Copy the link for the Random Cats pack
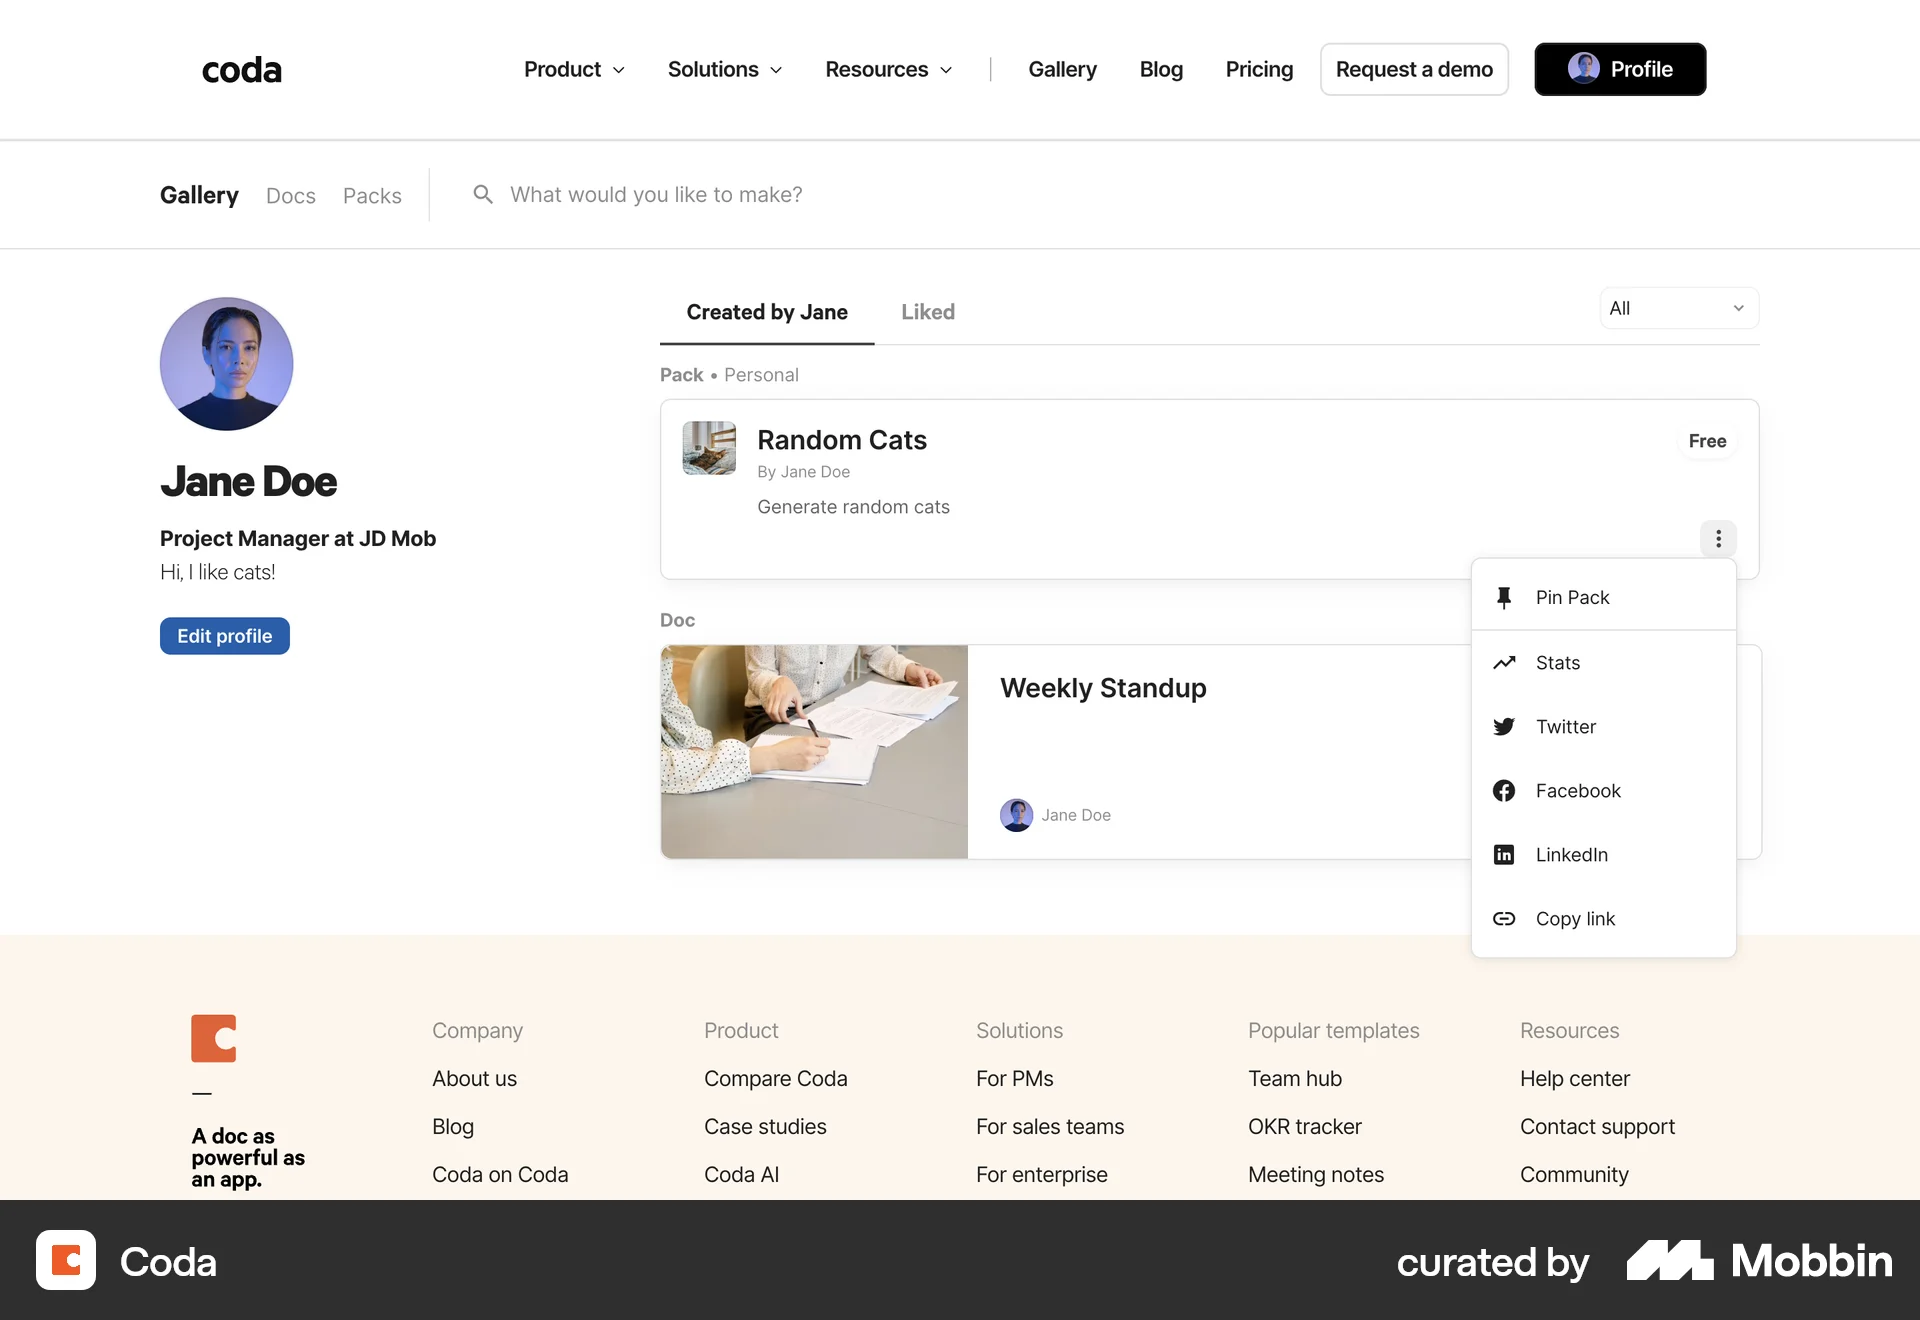The width and height of the screenshot is (1920, 1320). (1575, 918)
